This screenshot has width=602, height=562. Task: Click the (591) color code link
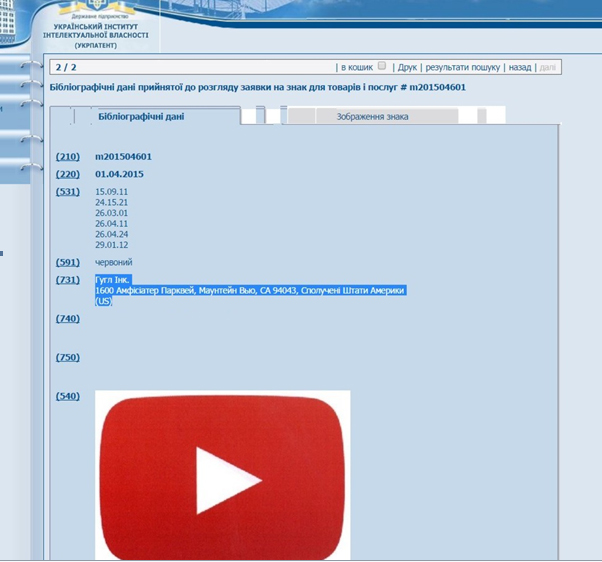pyautogui.click(x=67, y=262)
